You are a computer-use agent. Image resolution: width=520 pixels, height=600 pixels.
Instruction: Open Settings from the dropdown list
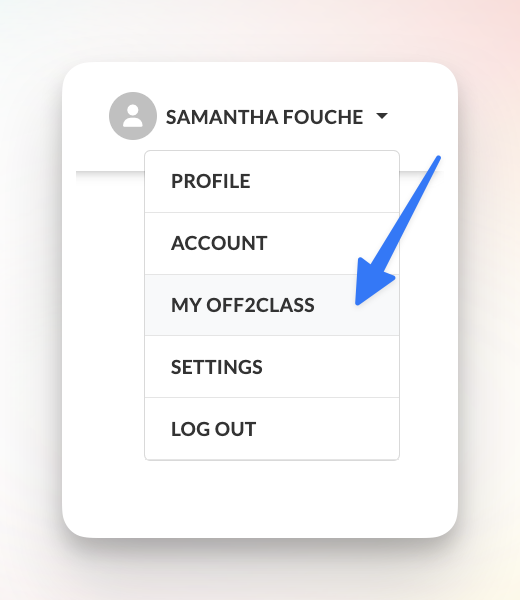click(272, 367)
